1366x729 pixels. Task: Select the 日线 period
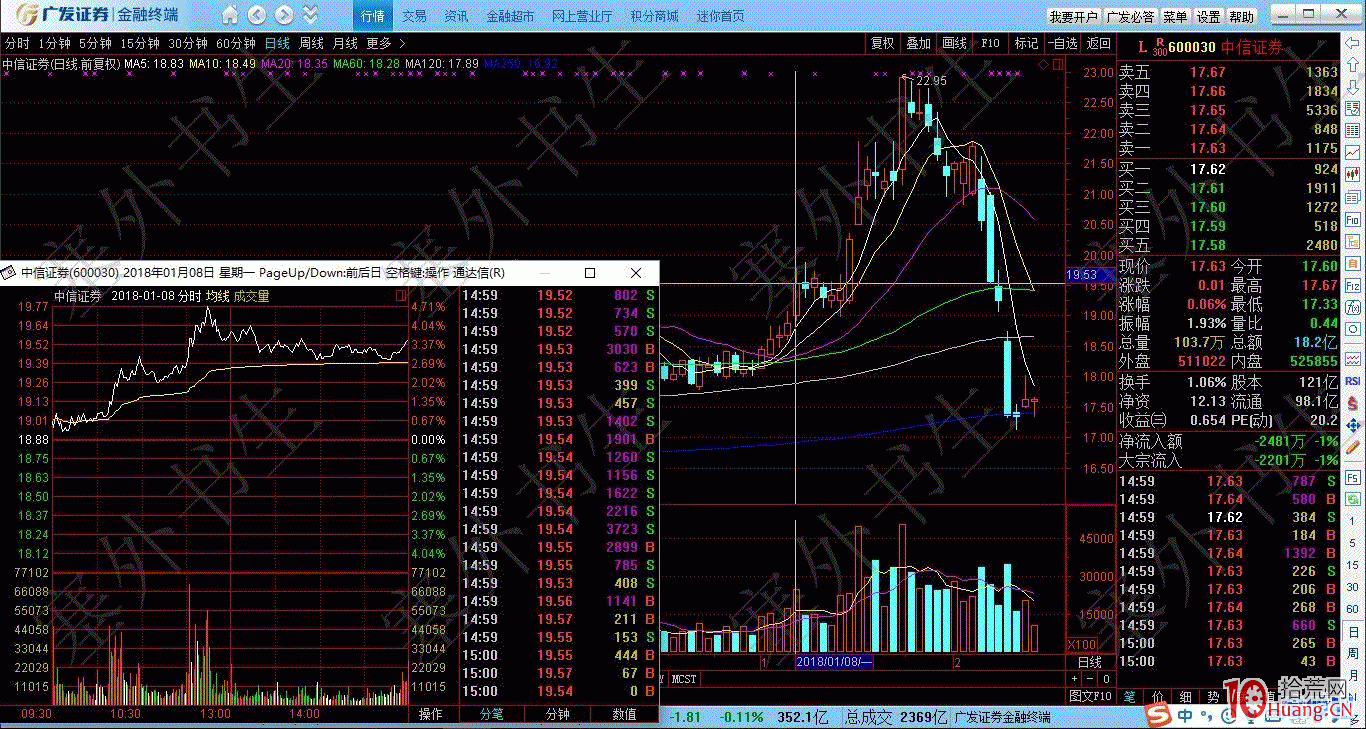[x=277, y=43]
